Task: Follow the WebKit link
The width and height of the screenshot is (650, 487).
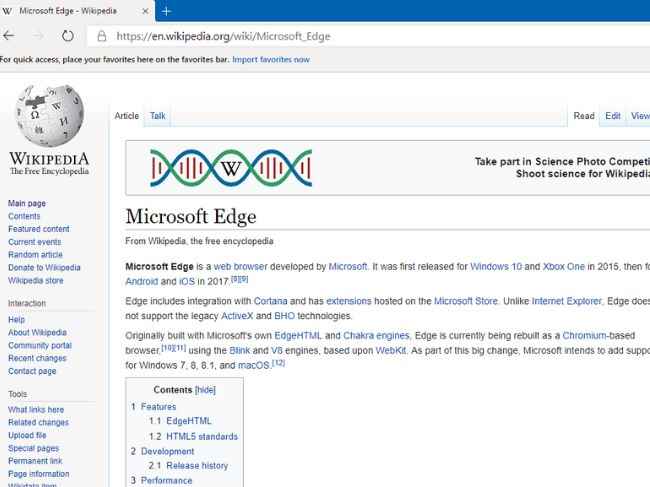Action: 390,351
